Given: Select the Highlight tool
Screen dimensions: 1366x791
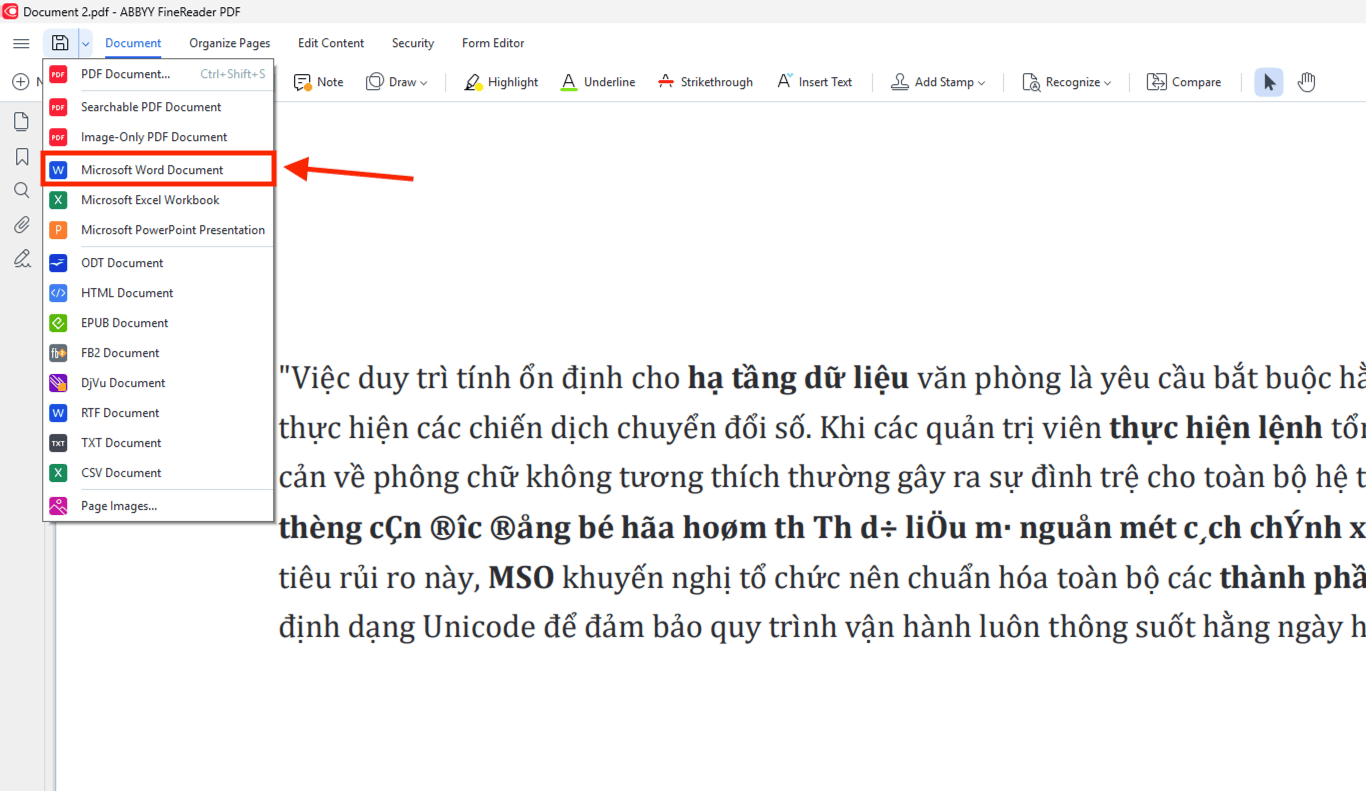Looking at the screenshot, I should pyautogui.click(x=500, y=81).
